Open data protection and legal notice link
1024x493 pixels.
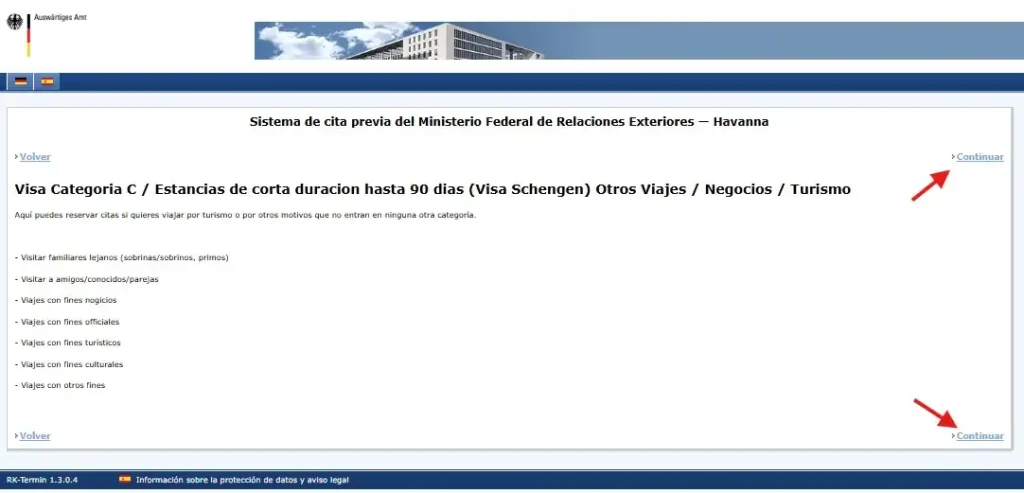[242, 480]
